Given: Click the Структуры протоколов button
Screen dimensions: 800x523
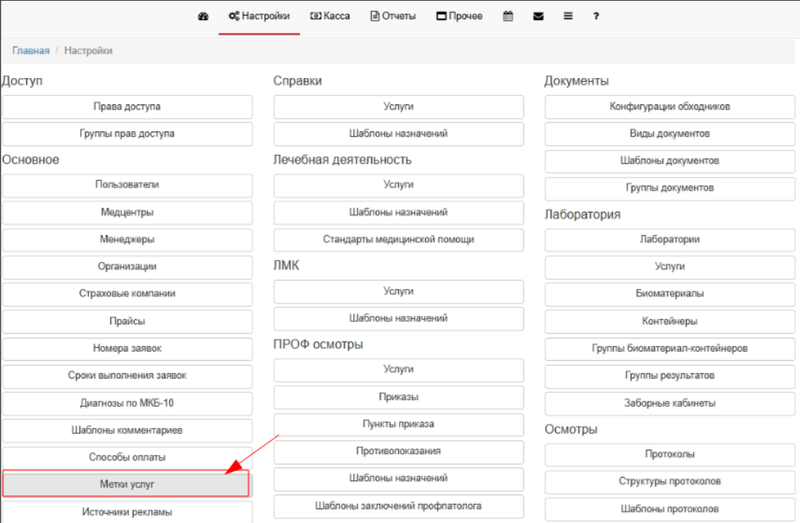Looking at the screenshot, I should pyautogui.click(x=670, y=482).
